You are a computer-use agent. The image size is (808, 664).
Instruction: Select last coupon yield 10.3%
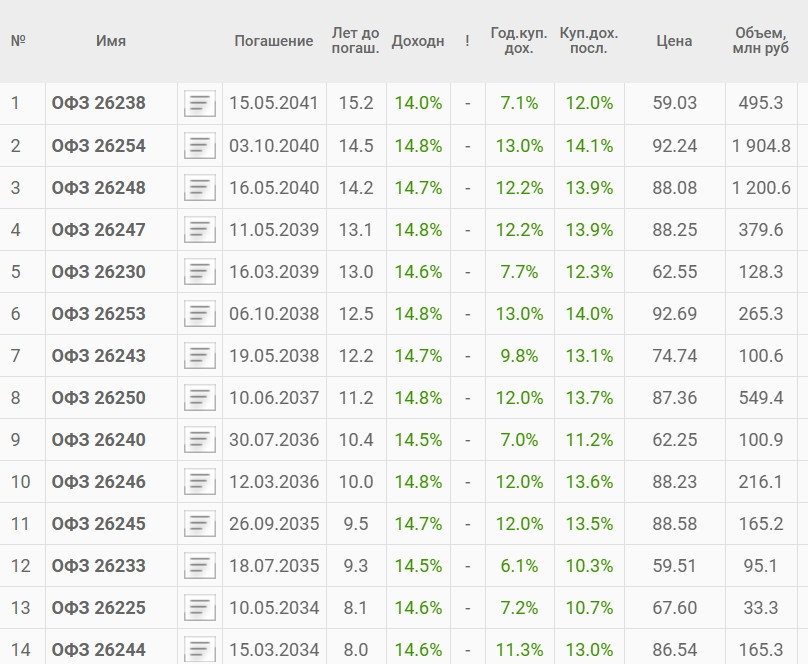point(589,566)
